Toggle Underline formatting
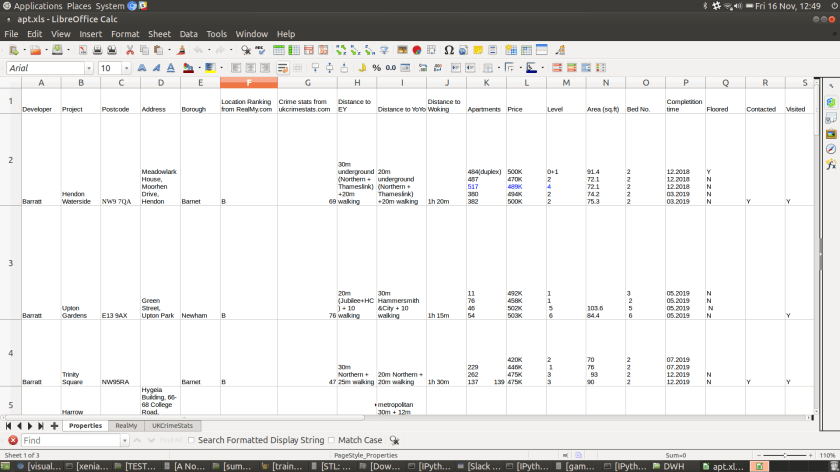This screenshot has height=472, width=840. coord(170,68)
